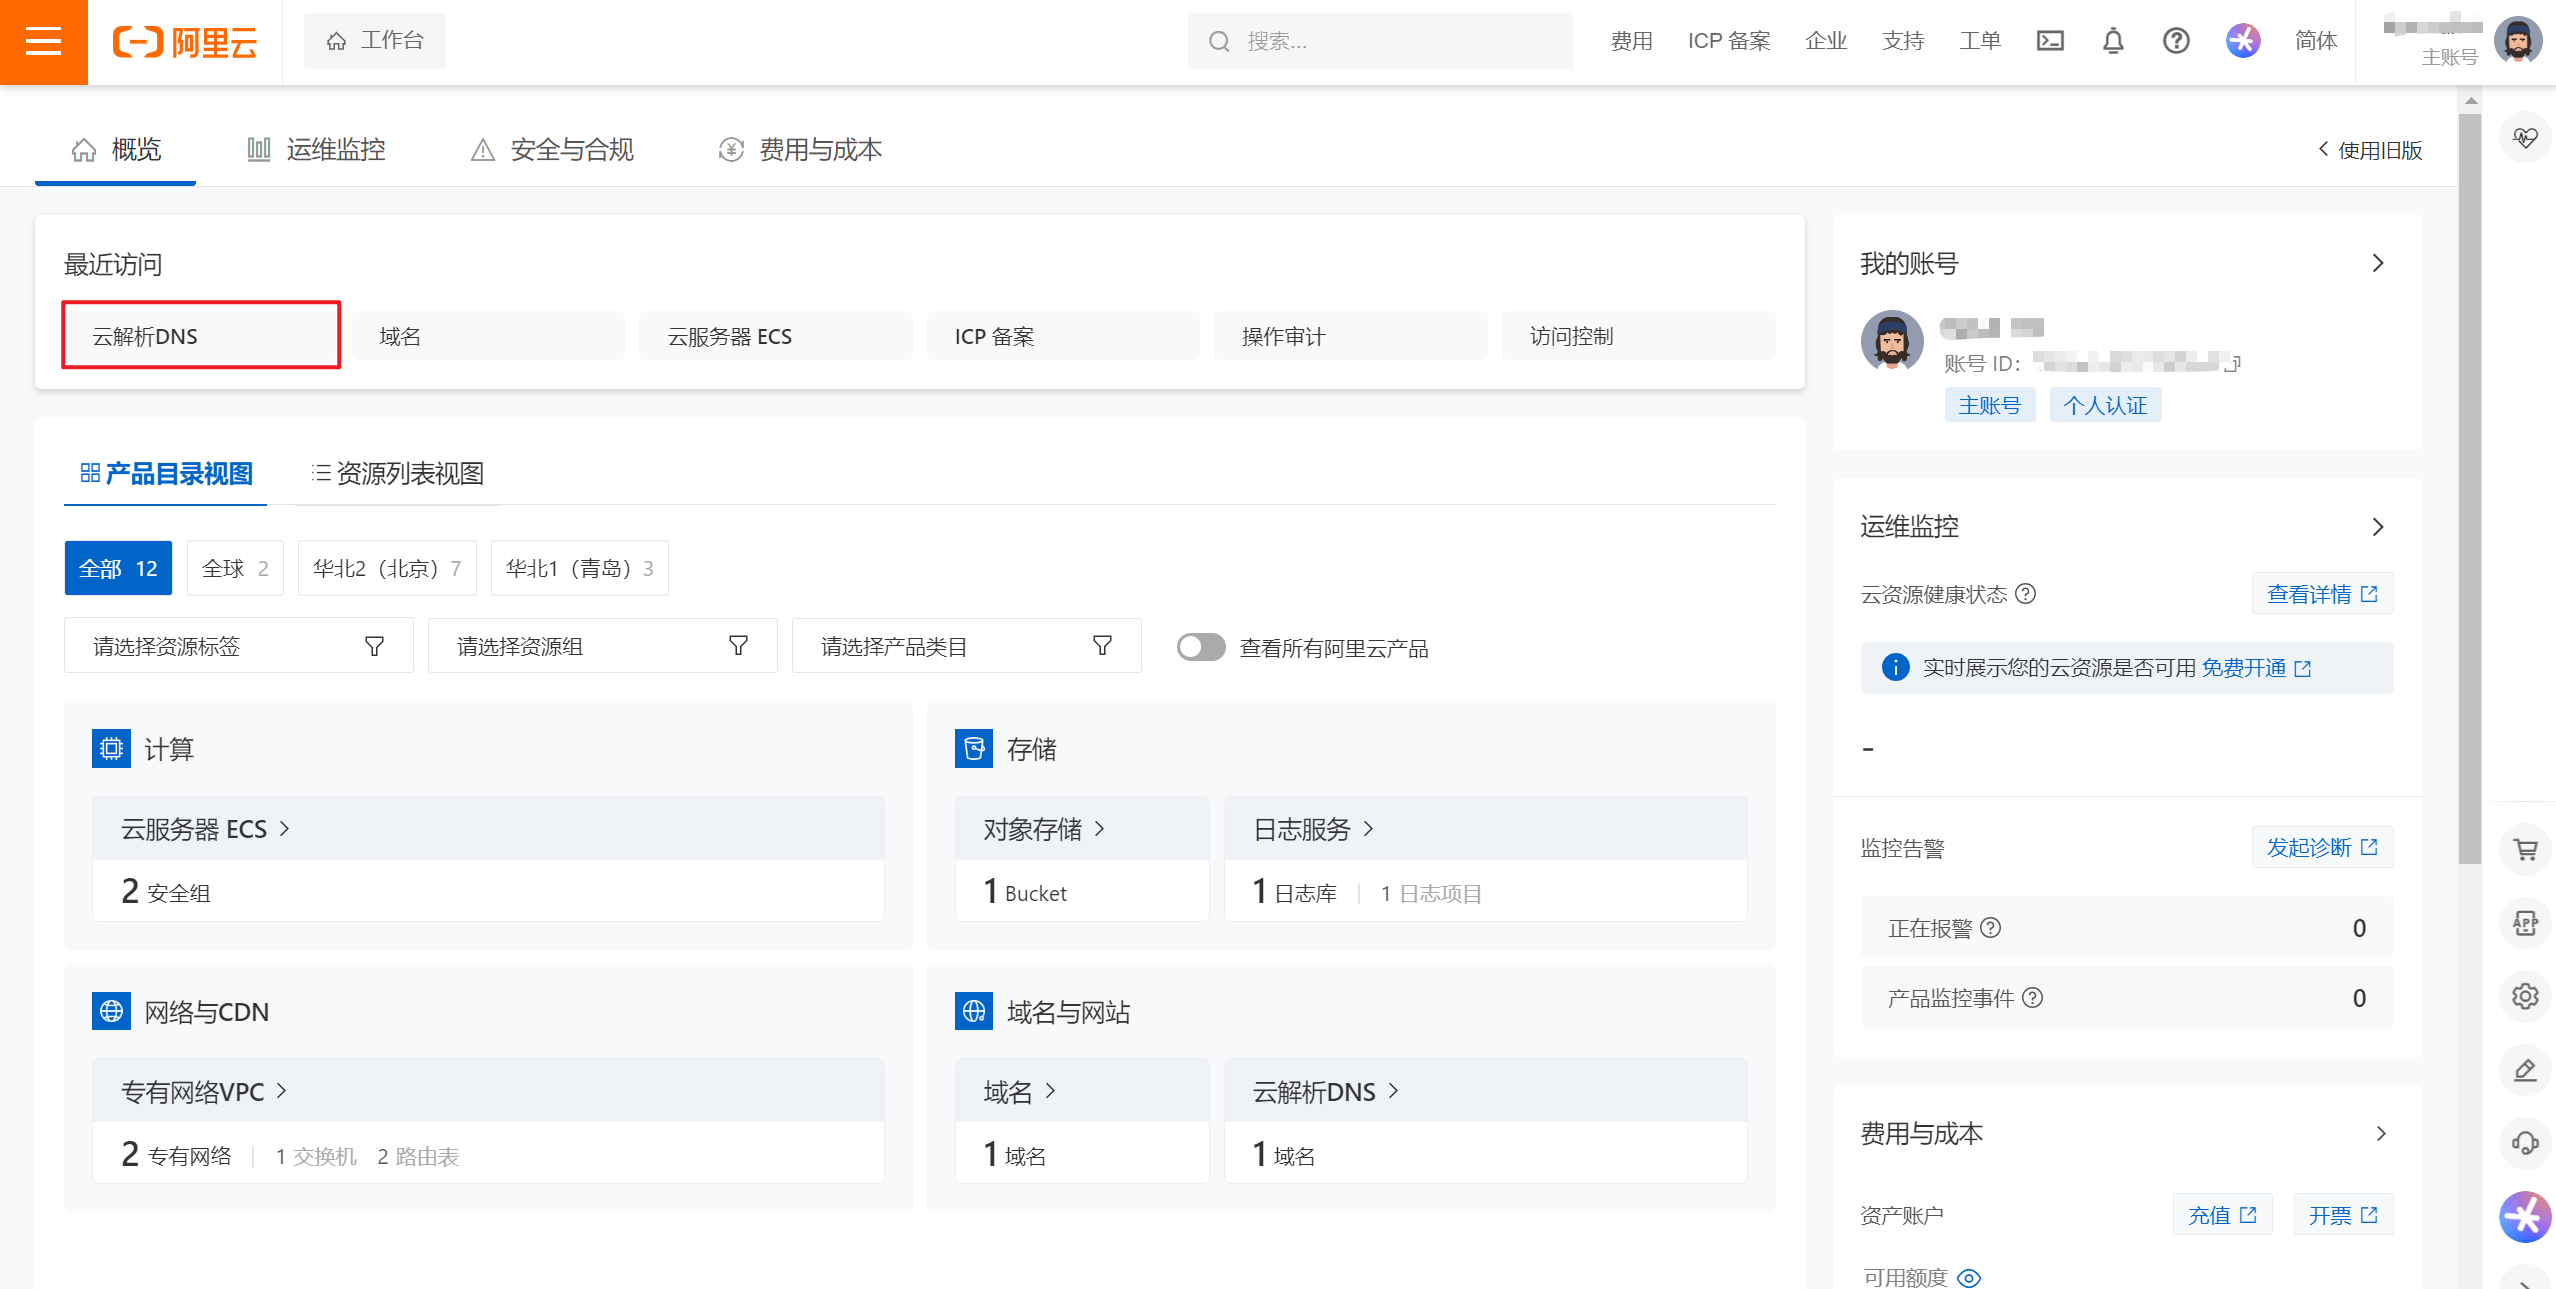The image size is (2556, 1289).
Task: Click 开票 button
Action: (2343, 1214)
